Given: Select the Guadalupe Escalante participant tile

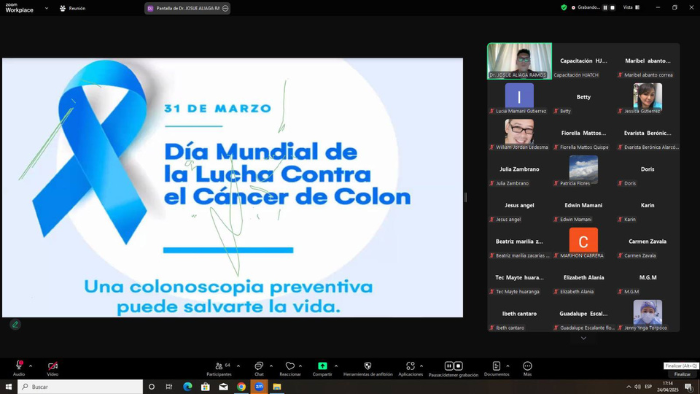Looking at the screenshot, I should pos(583,315).
